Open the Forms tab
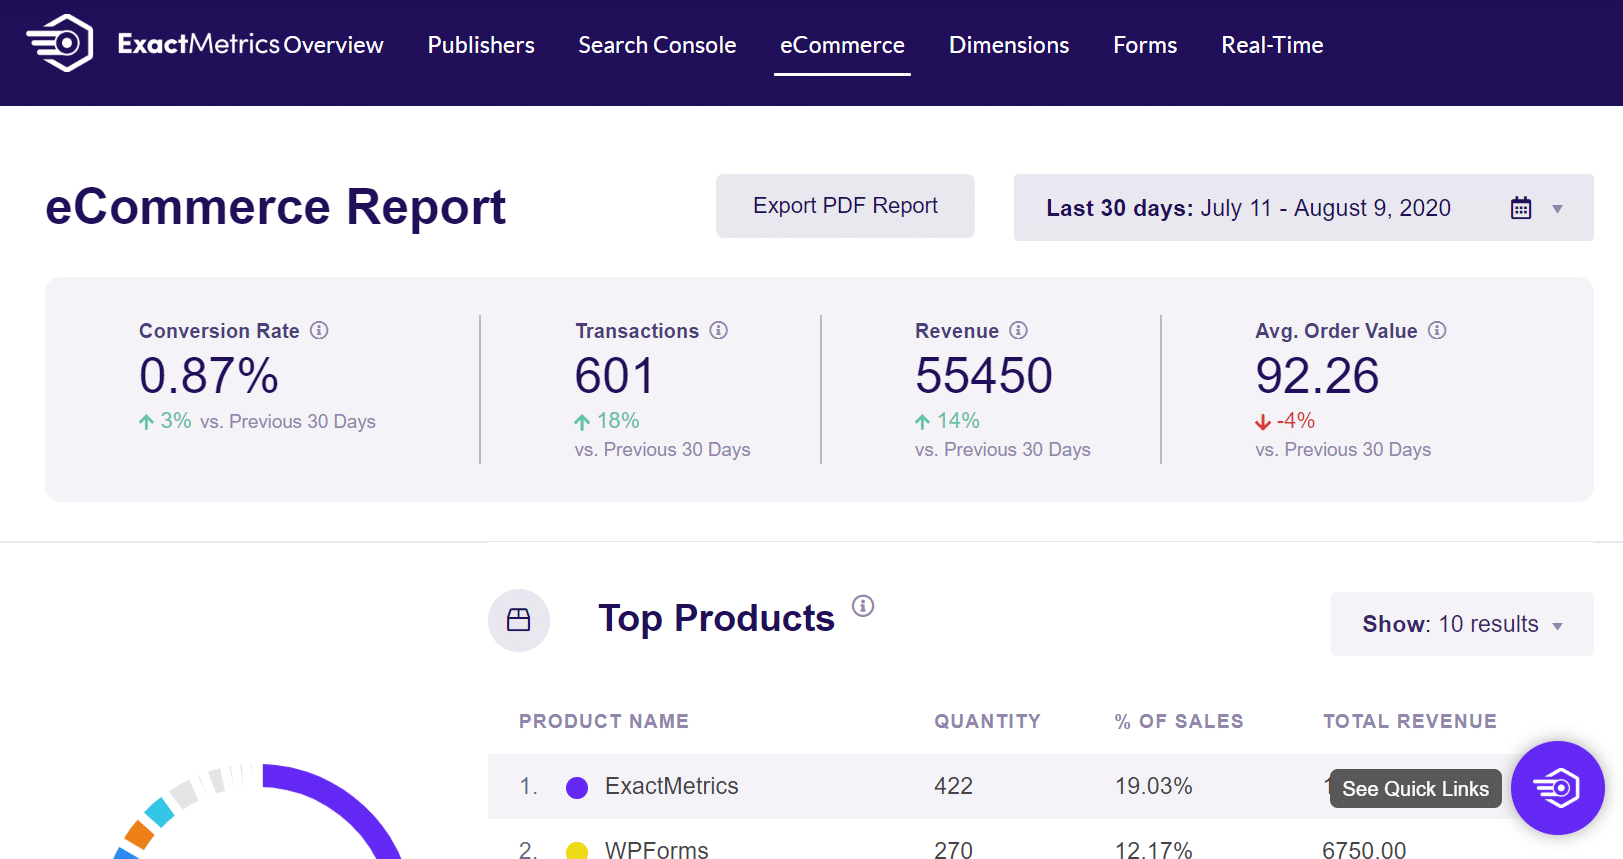The width and height of the screenshot is (1623, 859). [1145, 45]
